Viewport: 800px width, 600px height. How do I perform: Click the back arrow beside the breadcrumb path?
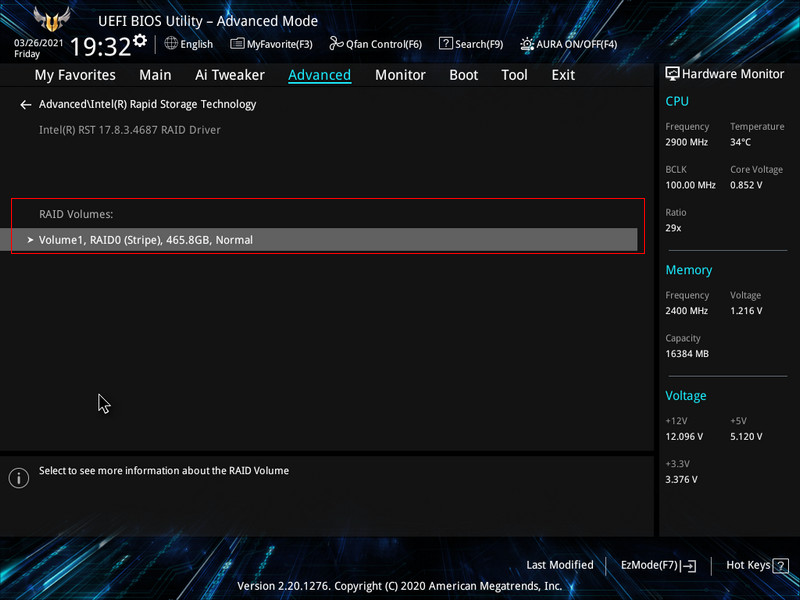pos(26,105)
